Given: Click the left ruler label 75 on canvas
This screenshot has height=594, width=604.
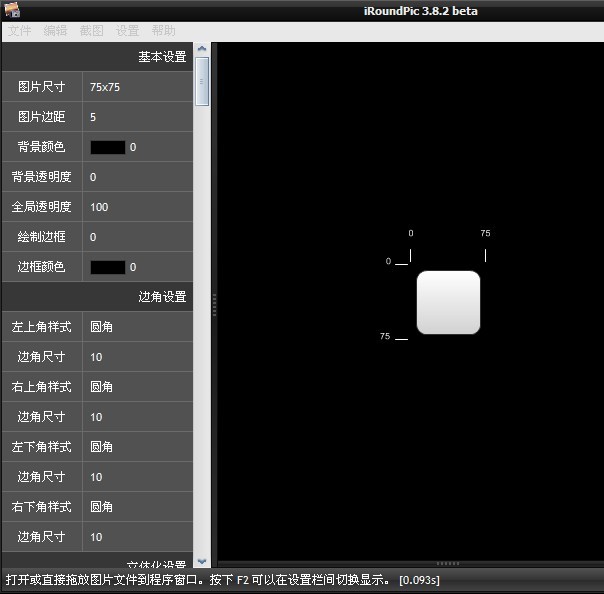Looking at the screenshot, I should pyautogui.click(x=385, y=336).
